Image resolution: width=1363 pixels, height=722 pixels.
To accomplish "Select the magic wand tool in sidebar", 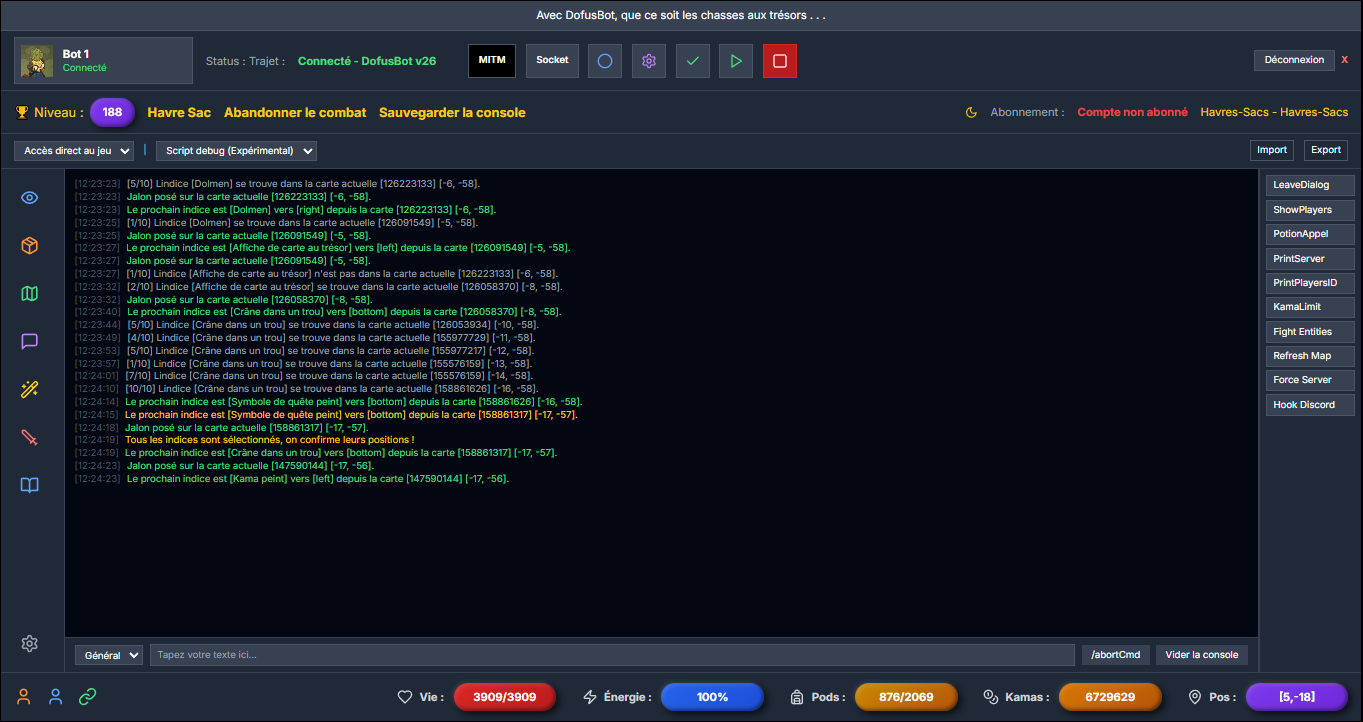I will (29, 389).
